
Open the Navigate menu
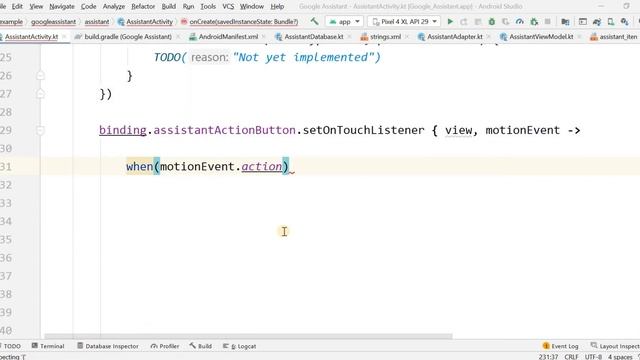pyautogui.click(x=62, y=7)
